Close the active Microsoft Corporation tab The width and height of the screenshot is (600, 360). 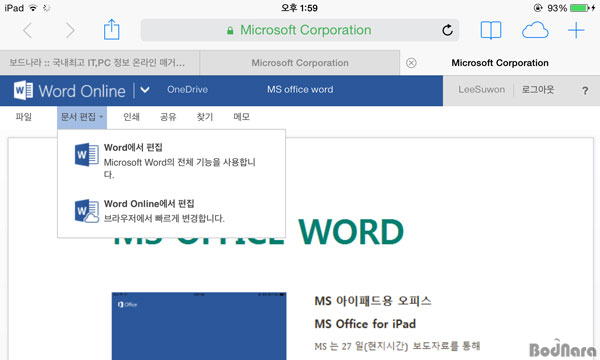(411, 63)
